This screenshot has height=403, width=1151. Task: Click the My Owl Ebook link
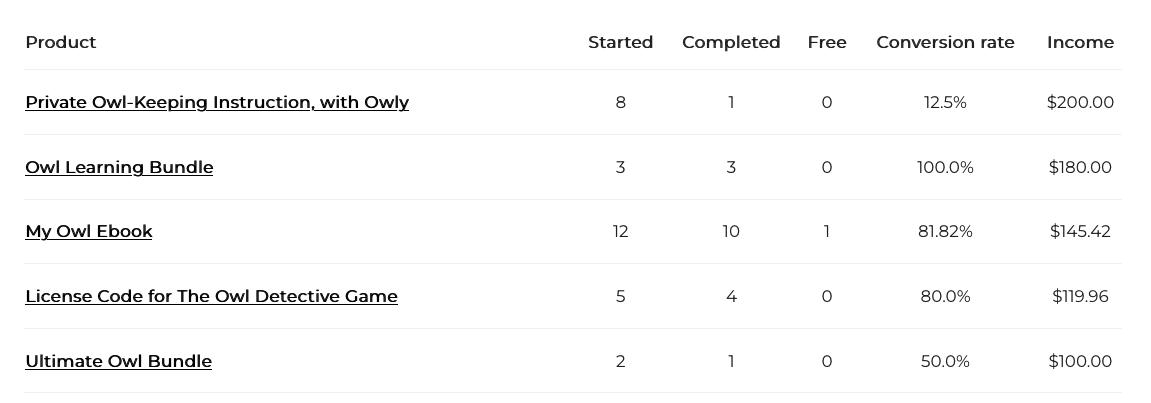(89, 231)
